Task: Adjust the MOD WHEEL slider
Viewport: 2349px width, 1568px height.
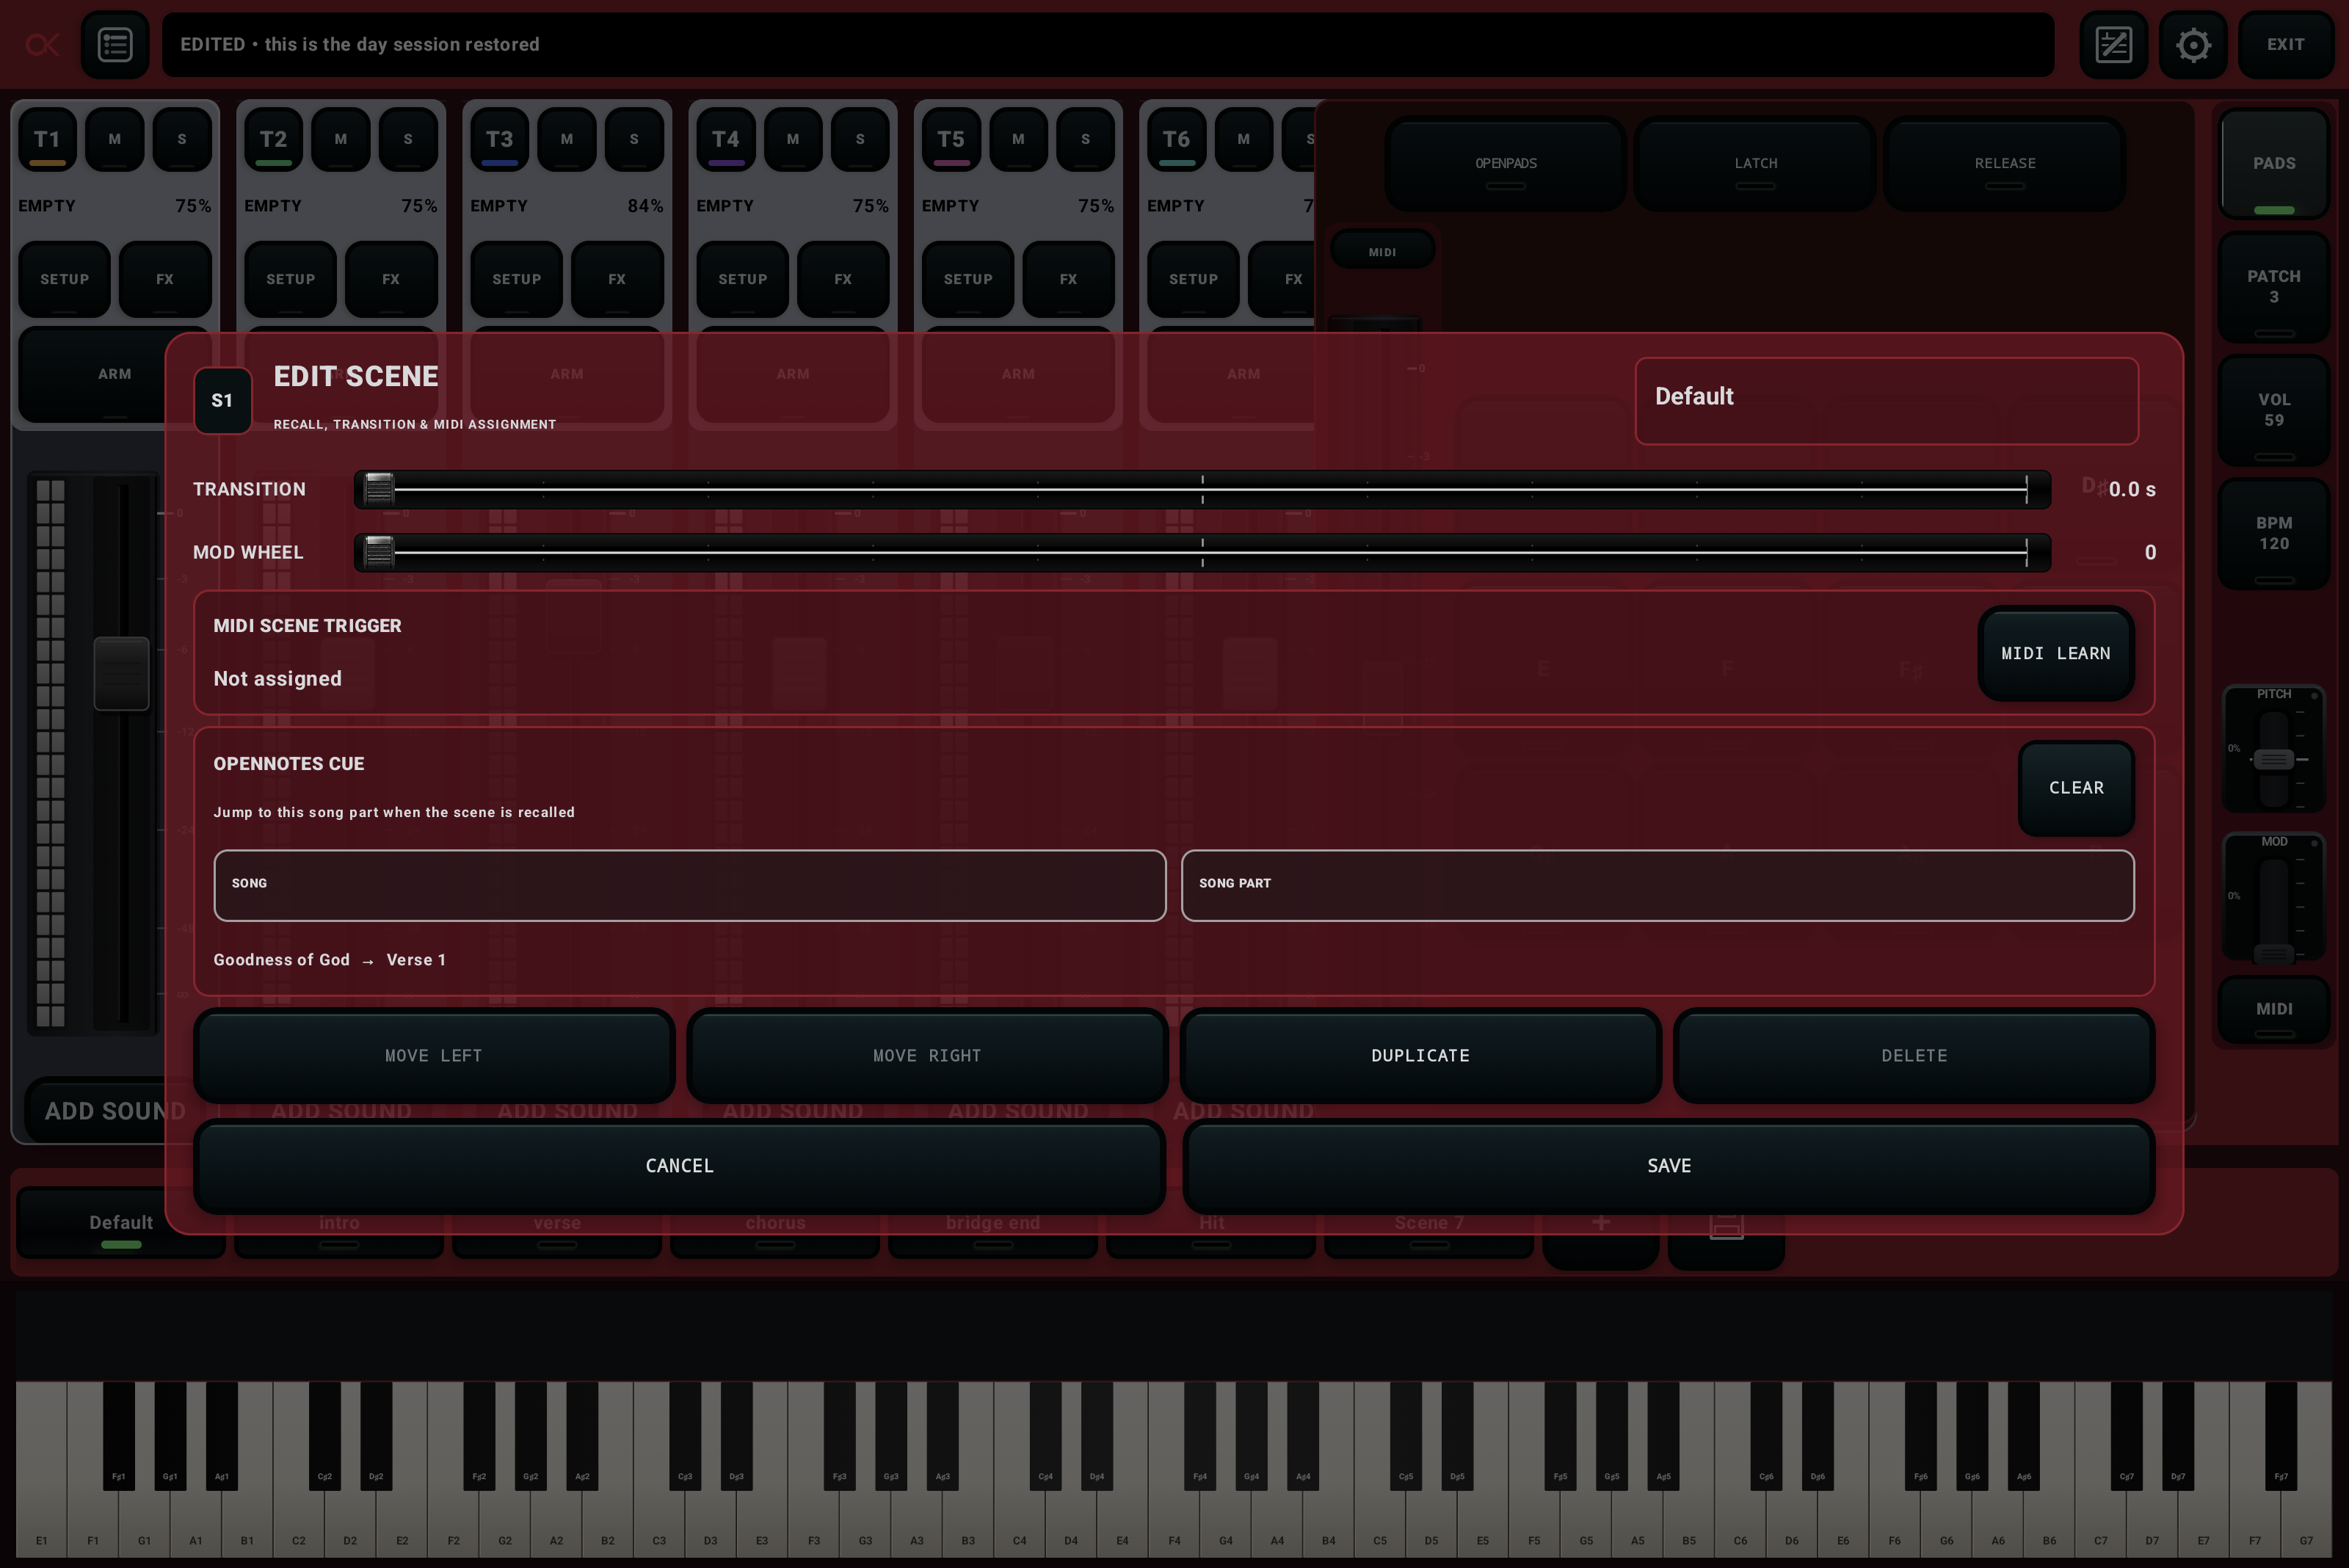Action: pos(1202,552)
